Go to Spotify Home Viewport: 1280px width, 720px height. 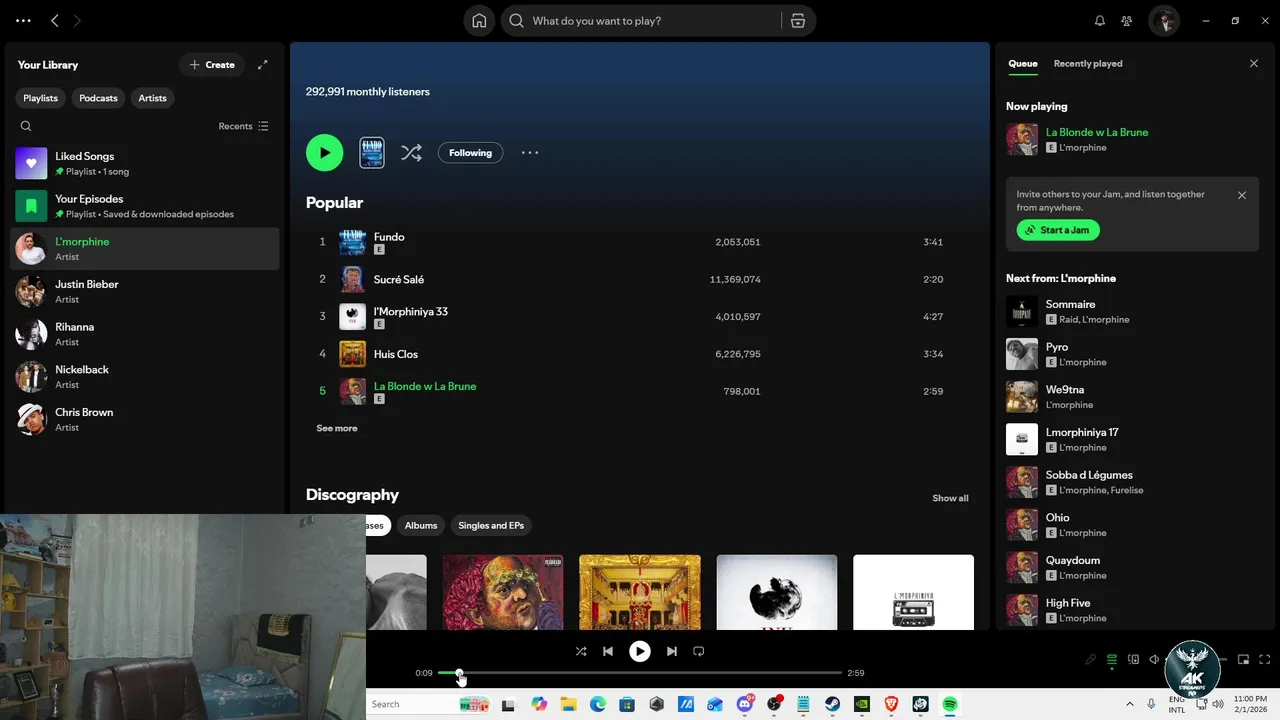click(x=479, y=21)
